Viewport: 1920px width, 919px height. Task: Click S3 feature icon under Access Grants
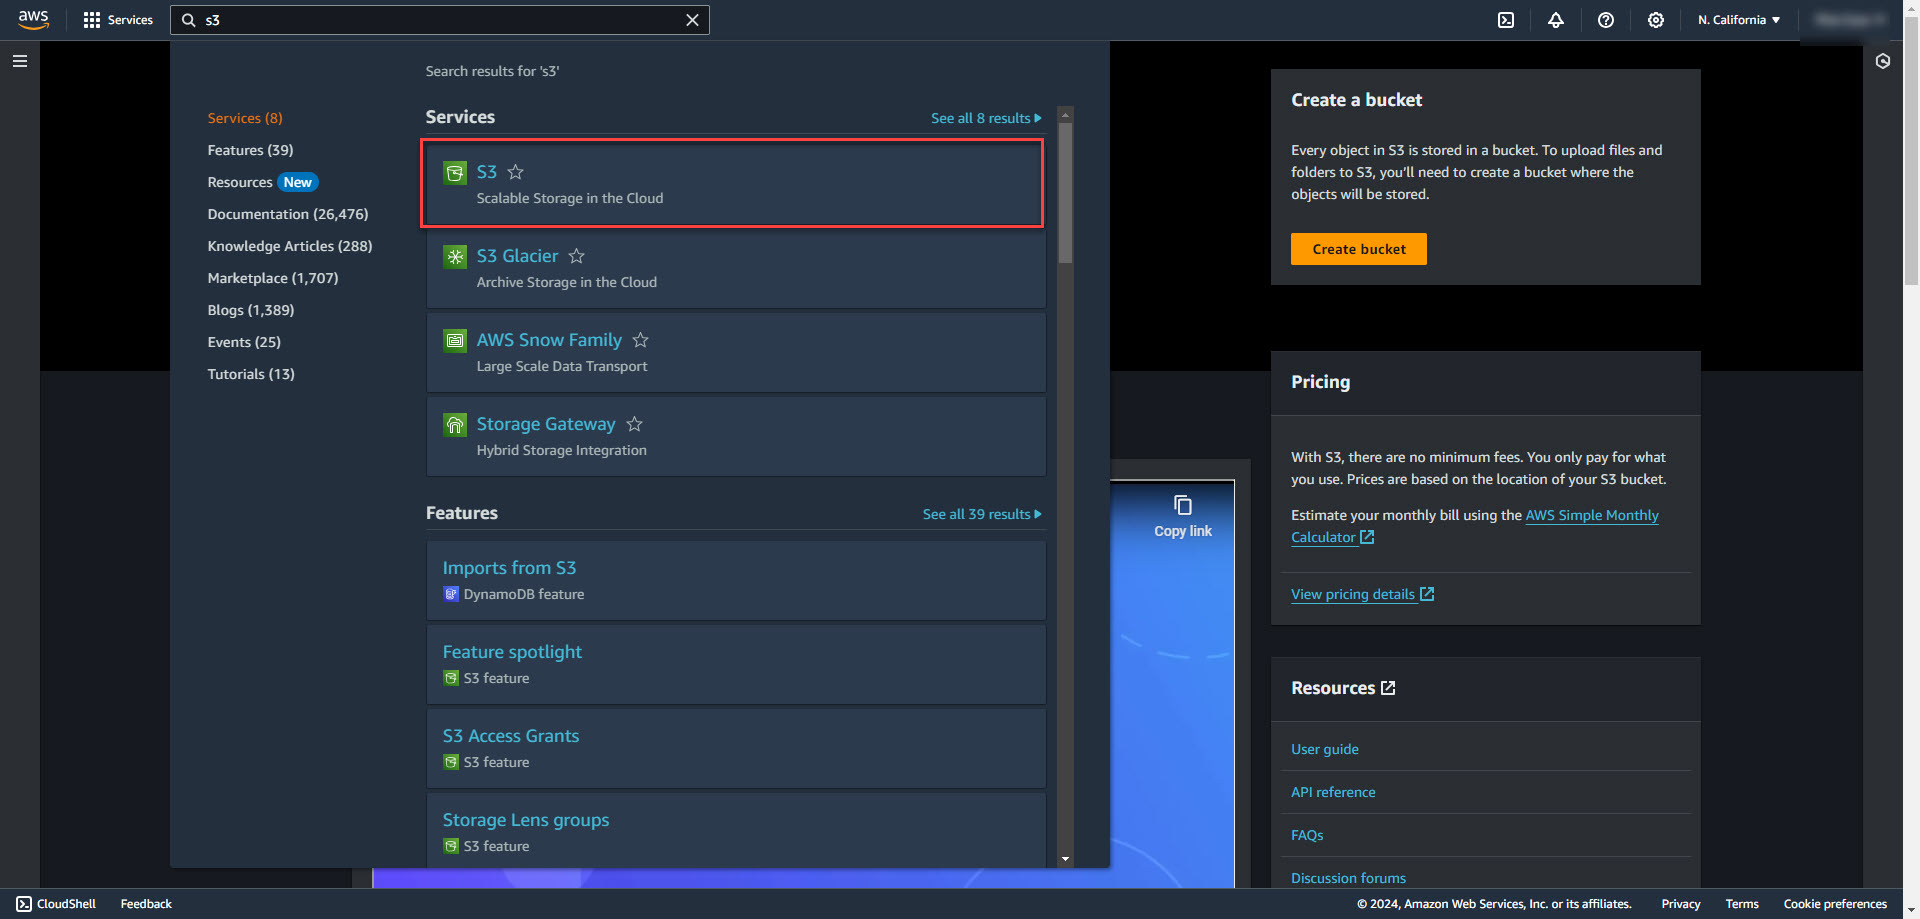tap(451, 762)
